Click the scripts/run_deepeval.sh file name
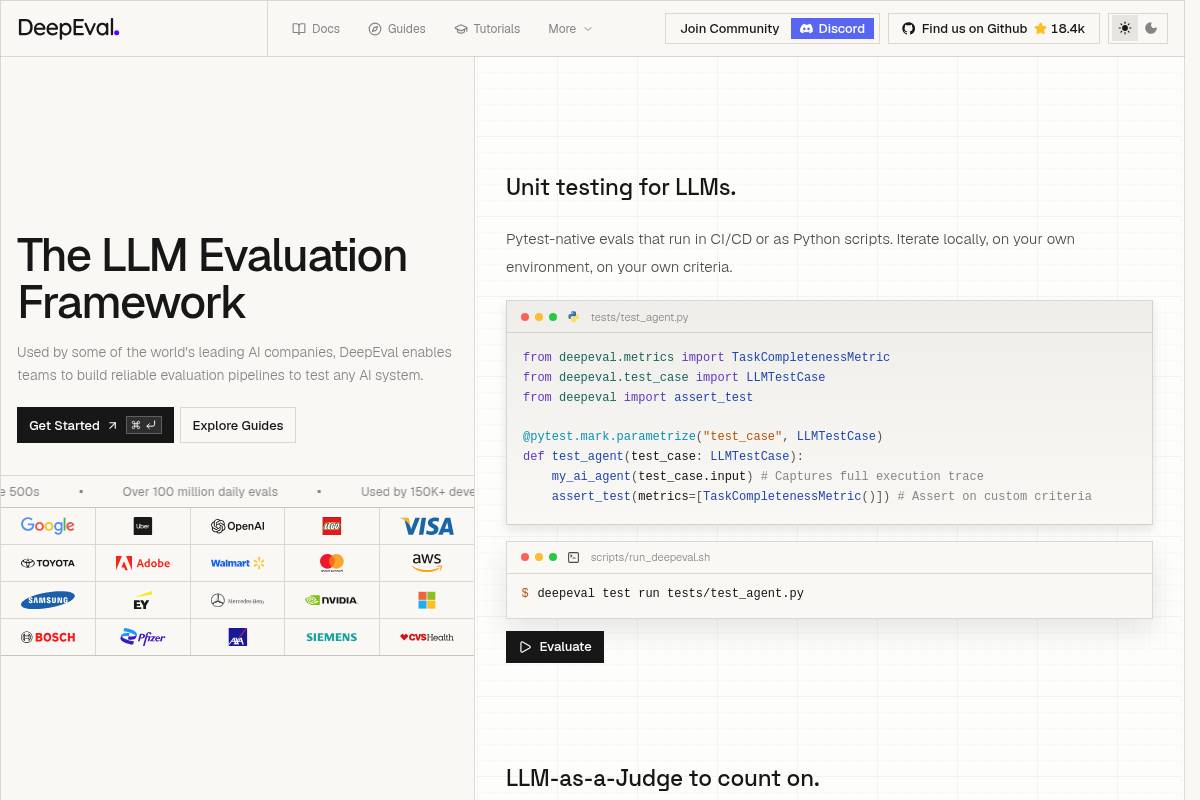The image size is (1200, 800). [x=650, y=557]
